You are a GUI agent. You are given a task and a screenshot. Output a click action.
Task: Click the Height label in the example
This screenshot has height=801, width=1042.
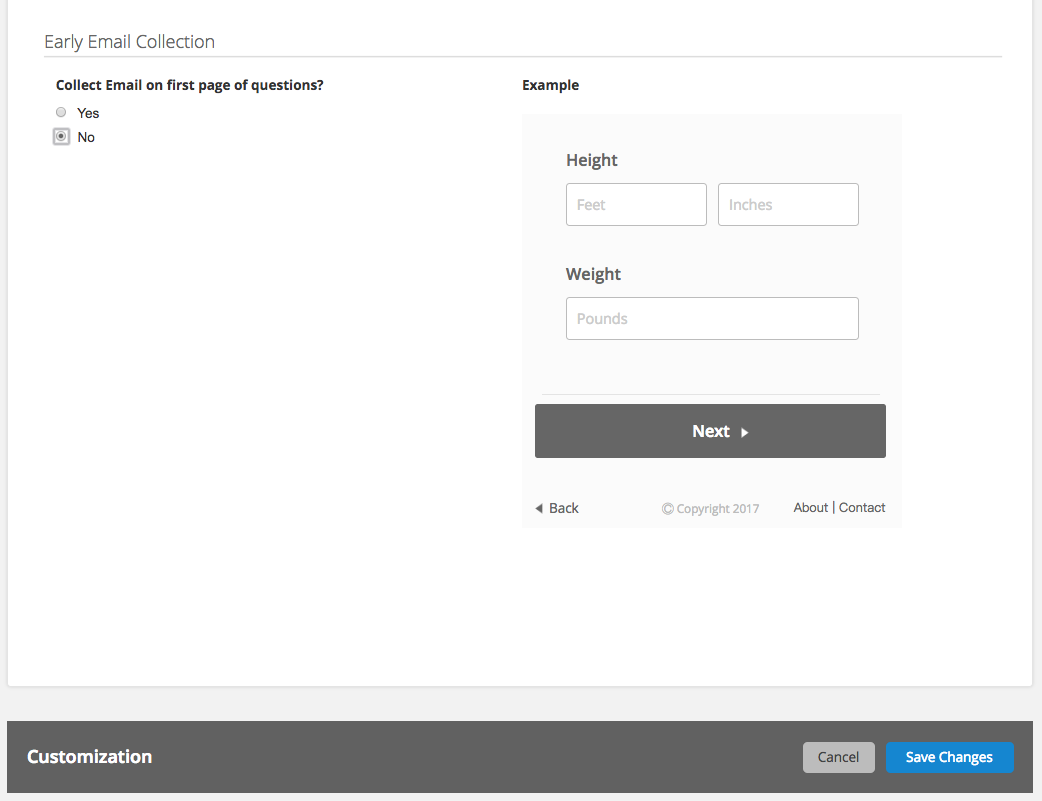pos(591,160)
